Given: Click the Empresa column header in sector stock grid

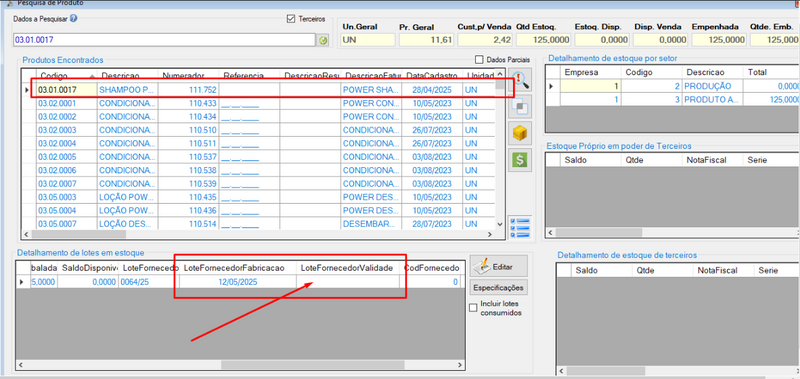Looking at the screenshot, I should tap(591, 72).
